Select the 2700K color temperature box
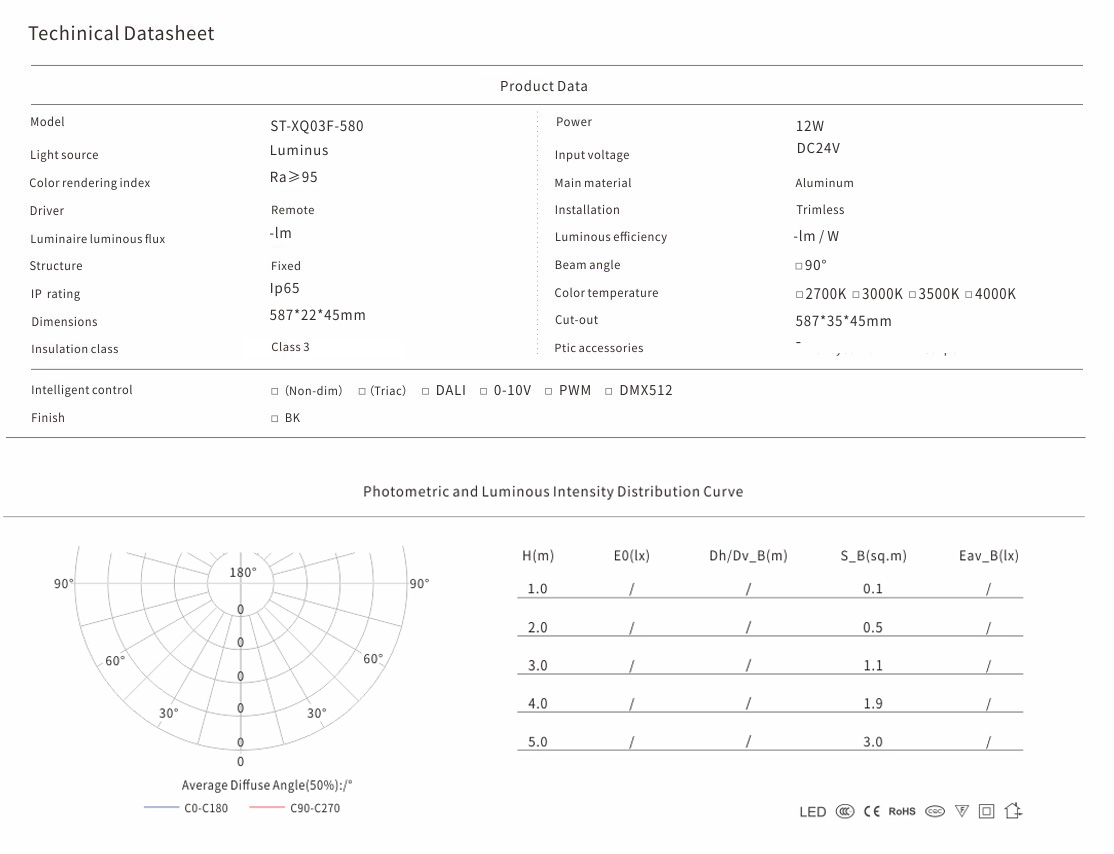 799,295
